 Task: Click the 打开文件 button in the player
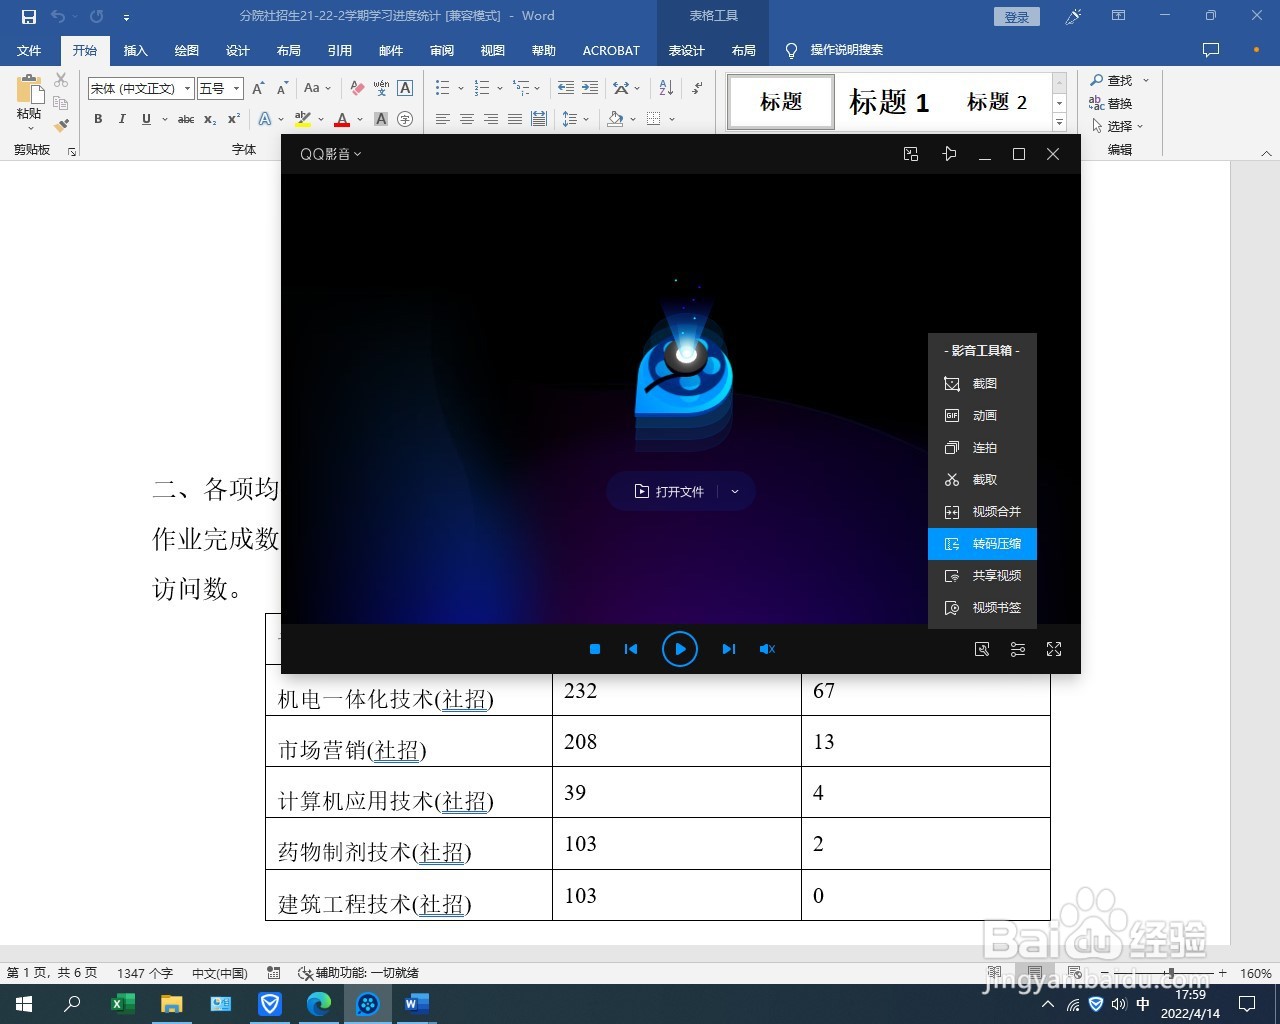(x=672, y=491)
